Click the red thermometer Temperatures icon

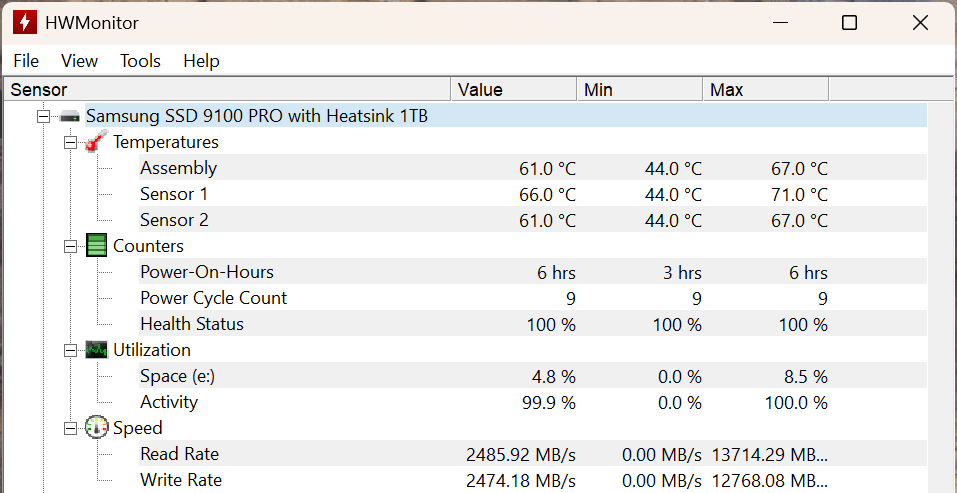pyautogui.click(x=96, y=142)
